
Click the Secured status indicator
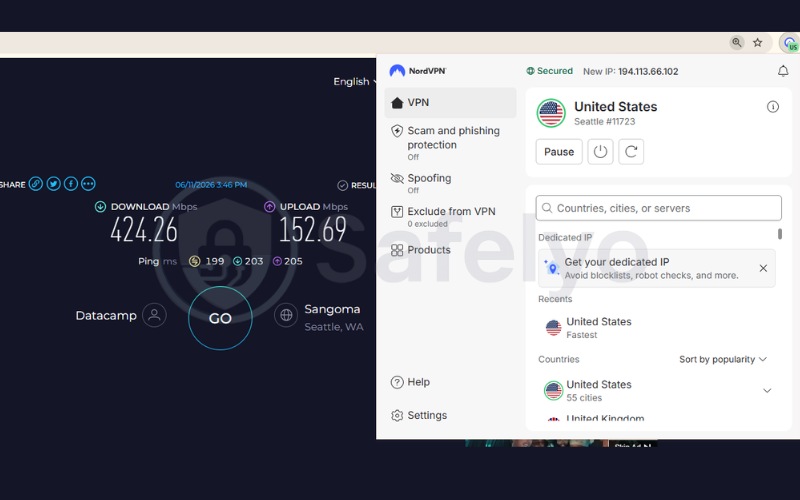point(549,71)
